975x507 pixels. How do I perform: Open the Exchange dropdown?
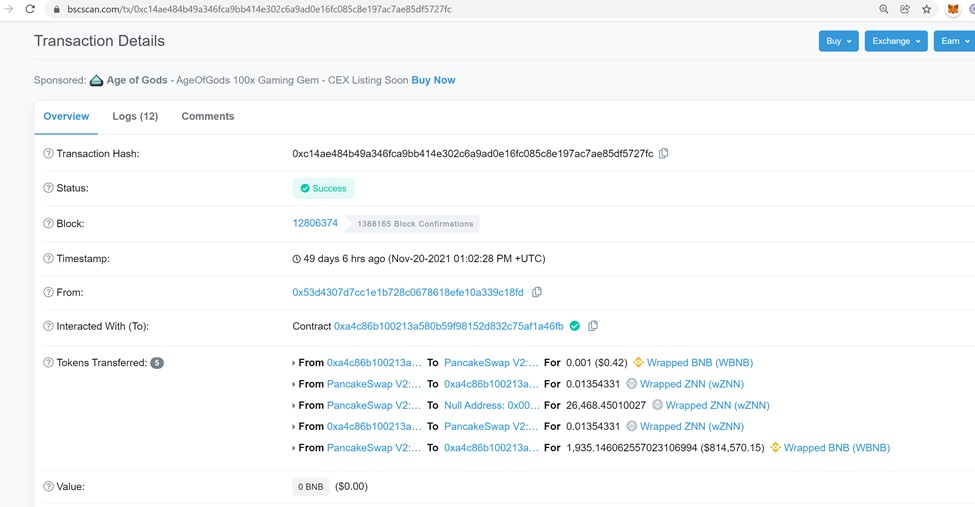click(x=896, y=41)
